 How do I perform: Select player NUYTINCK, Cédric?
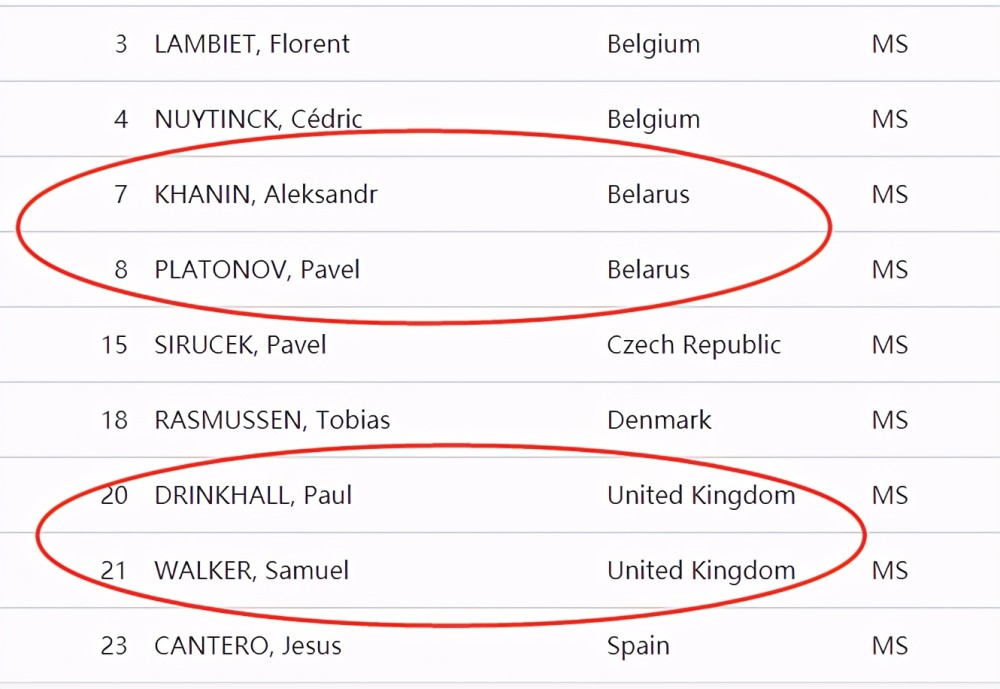(258, 119)
